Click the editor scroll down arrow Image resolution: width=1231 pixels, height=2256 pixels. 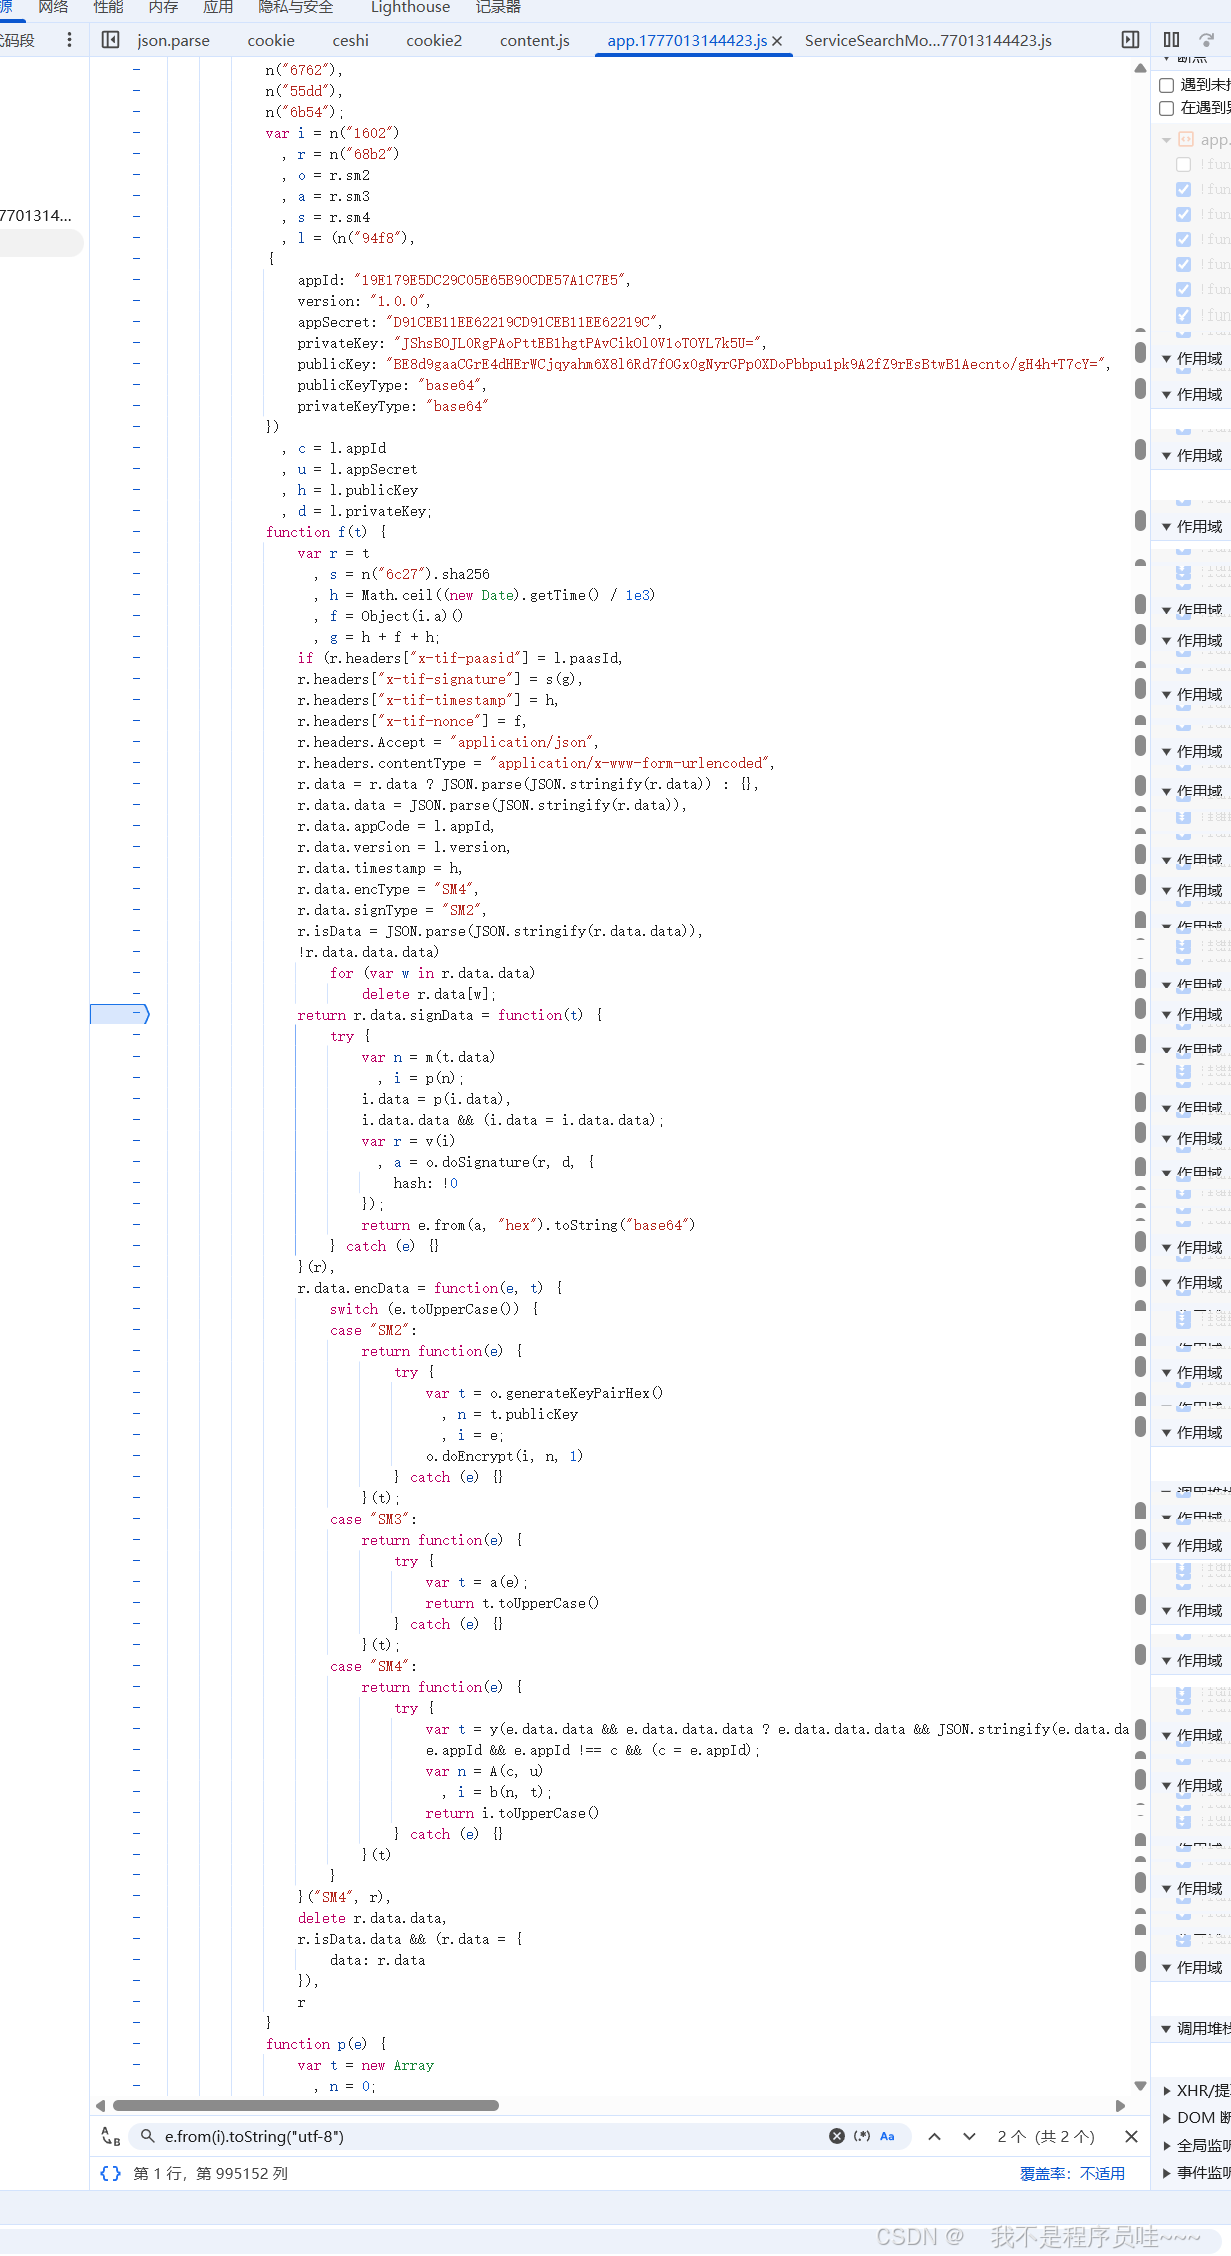tap(1140, 2085)
